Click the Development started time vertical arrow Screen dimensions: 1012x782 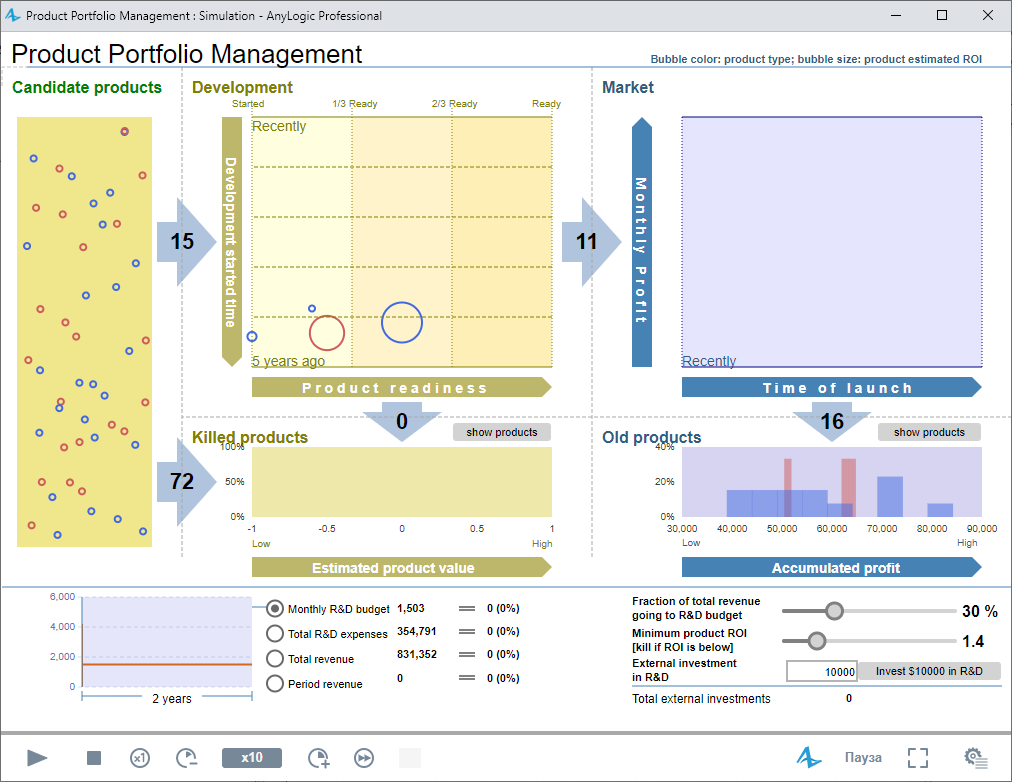232,242
